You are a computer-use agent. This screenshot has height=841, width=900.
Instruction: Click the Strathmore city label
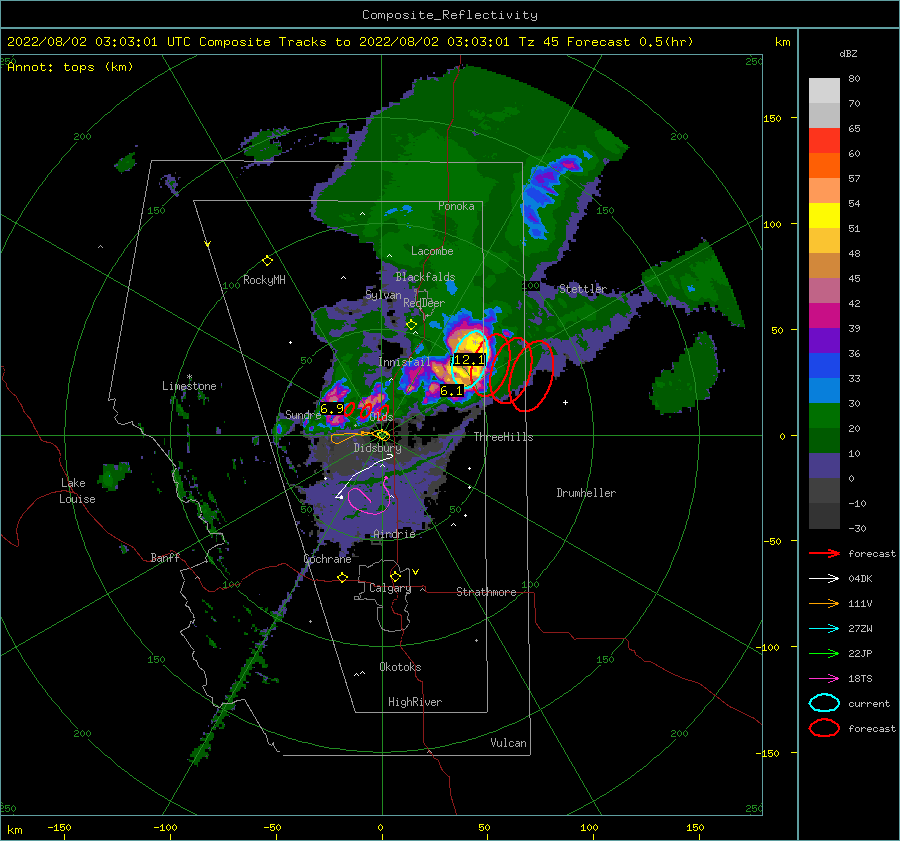486,592
